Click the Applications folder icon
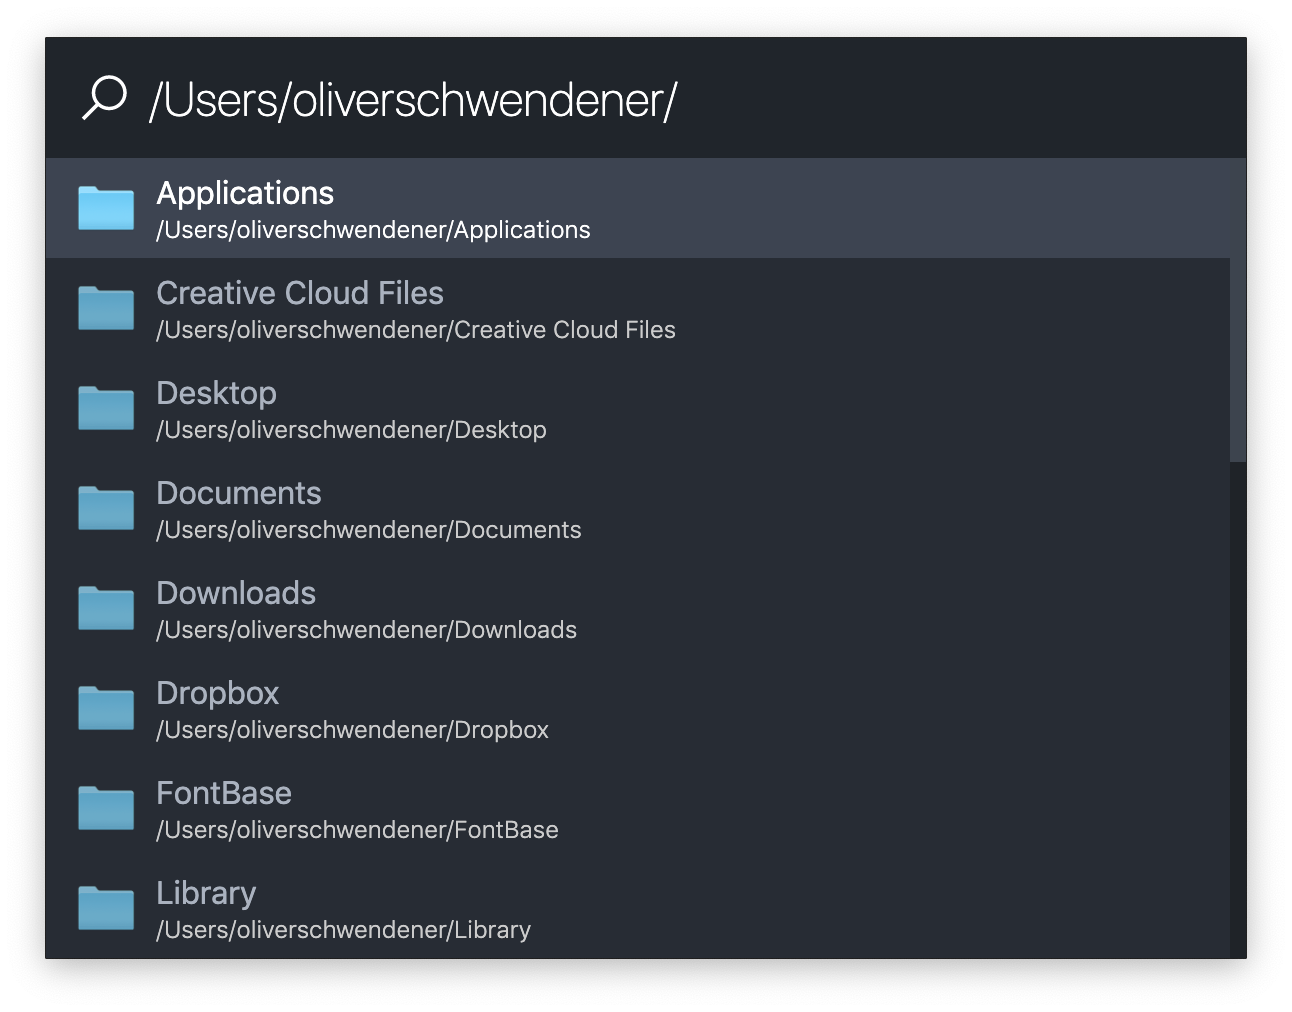The image size is (1292, 1012). pyautogui.click(x=106, y=208)
